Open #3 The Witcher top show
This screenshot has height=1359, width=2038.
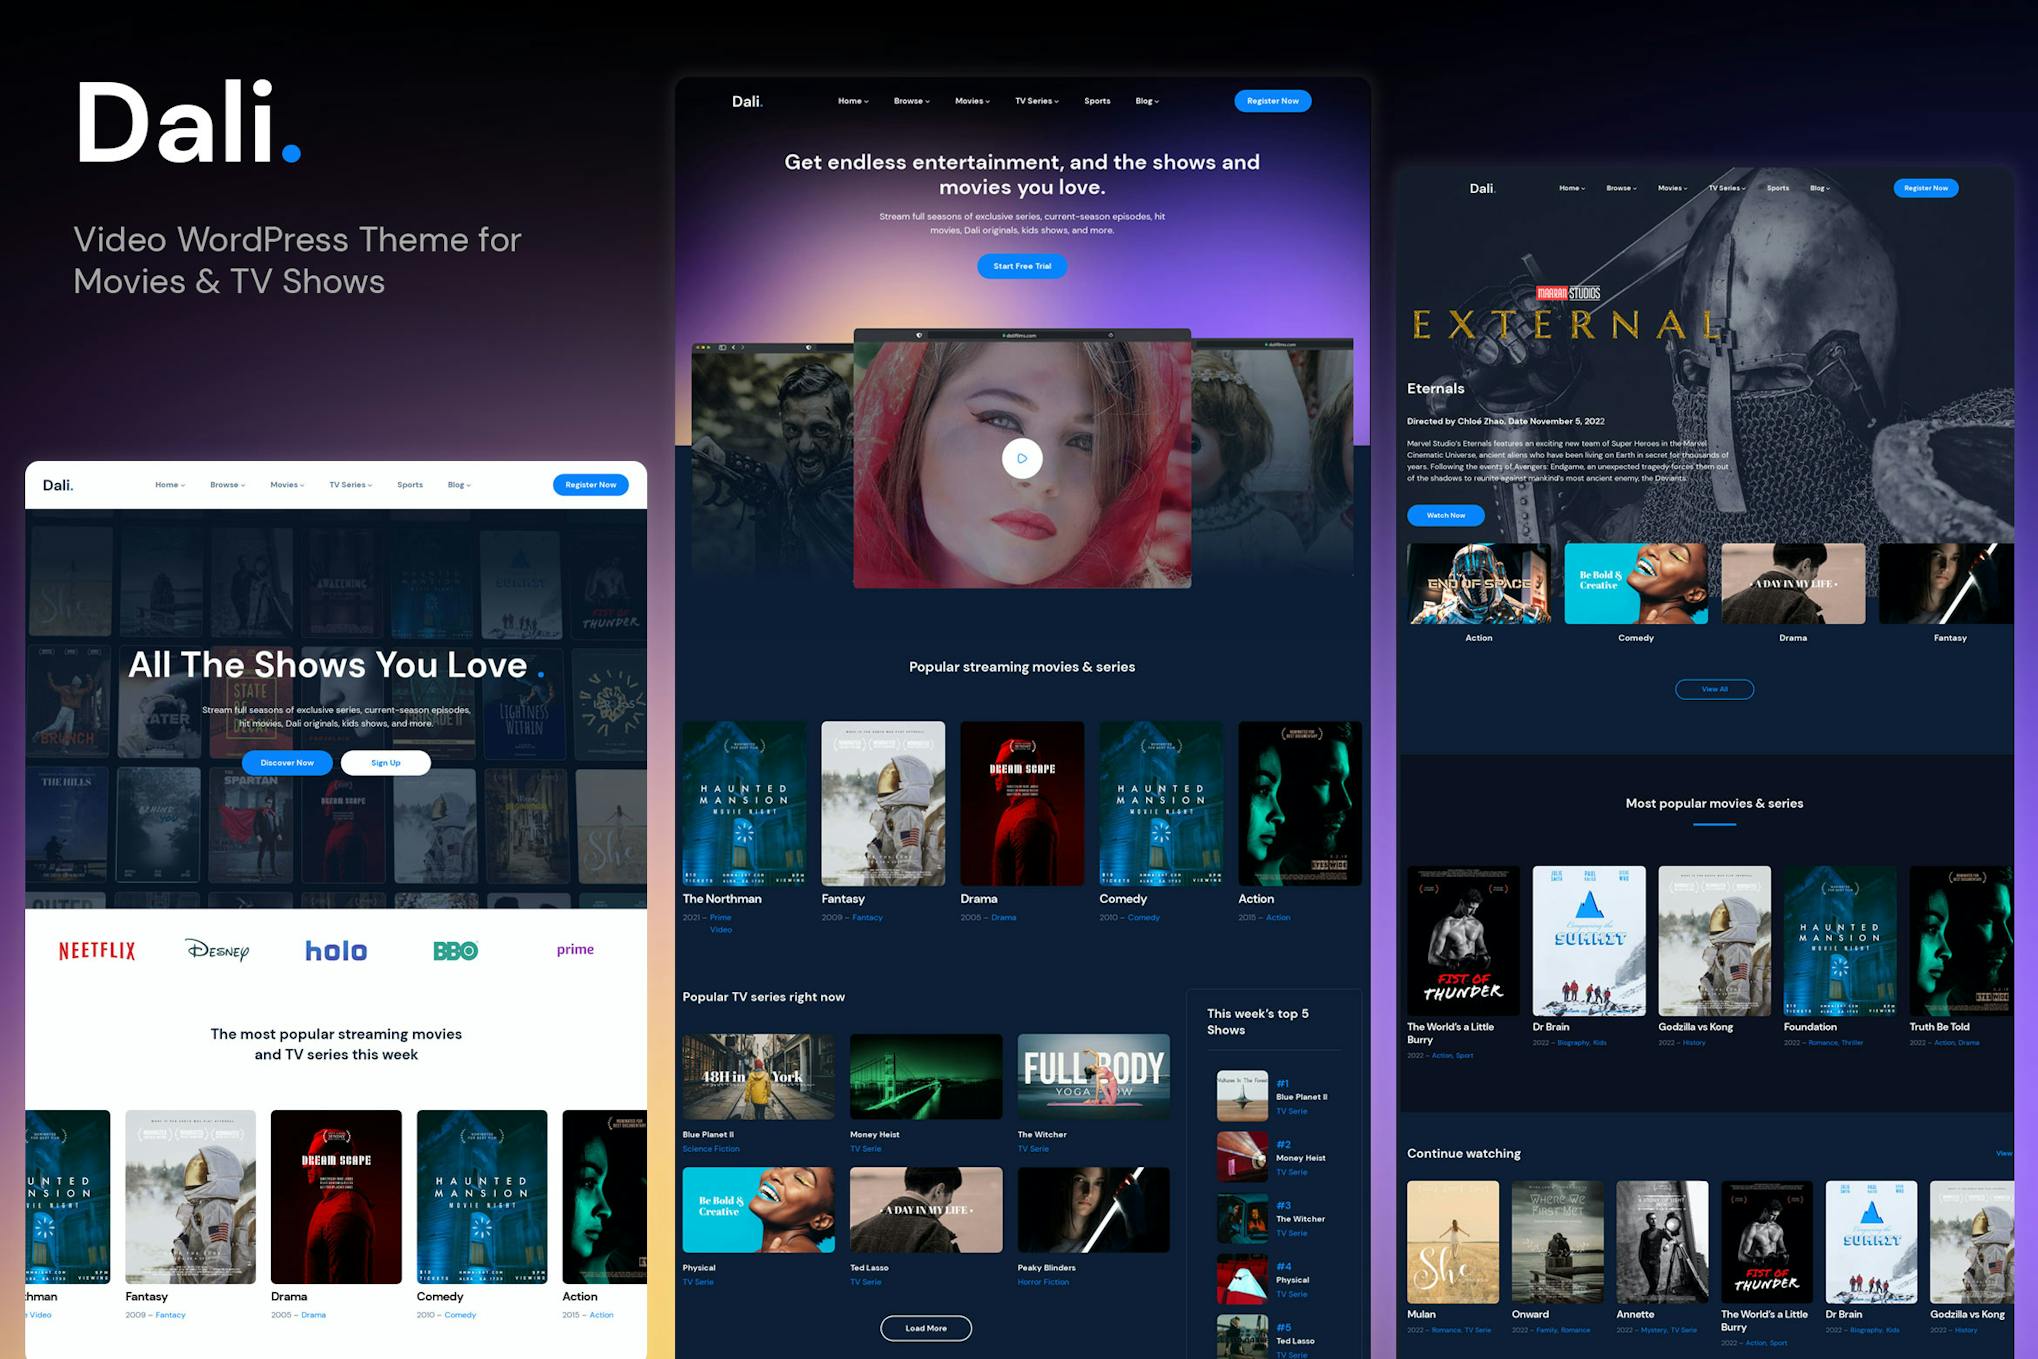(x=1242, y=1218)
